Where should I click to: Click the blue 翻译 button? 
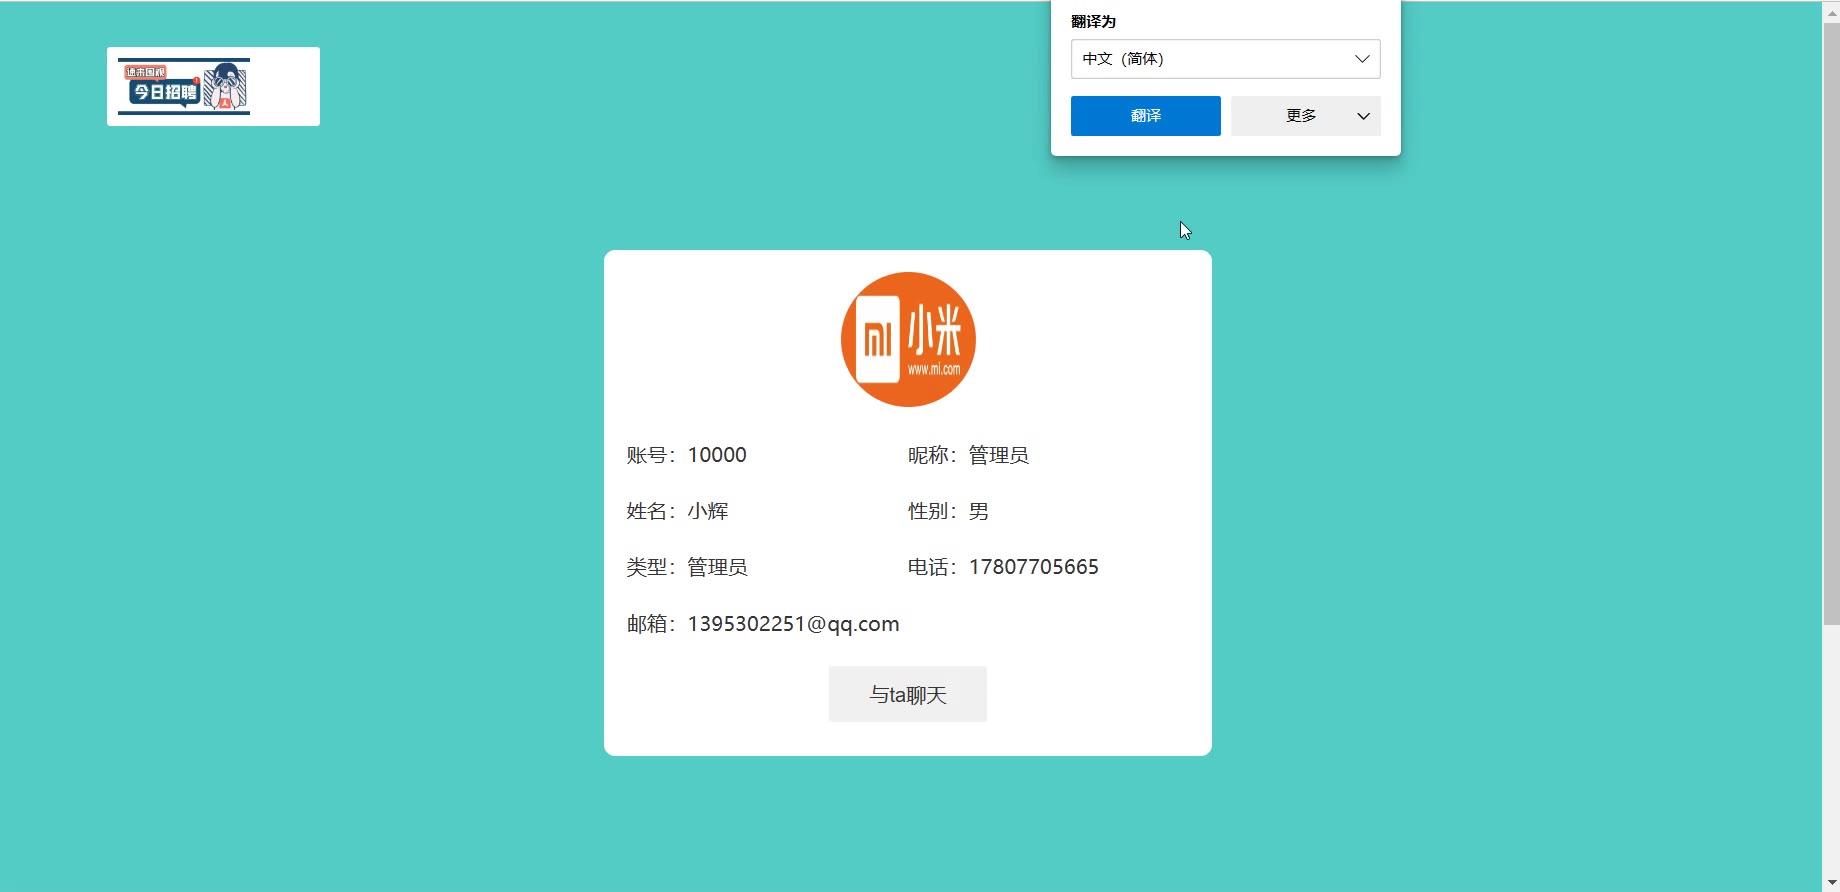1145,116
